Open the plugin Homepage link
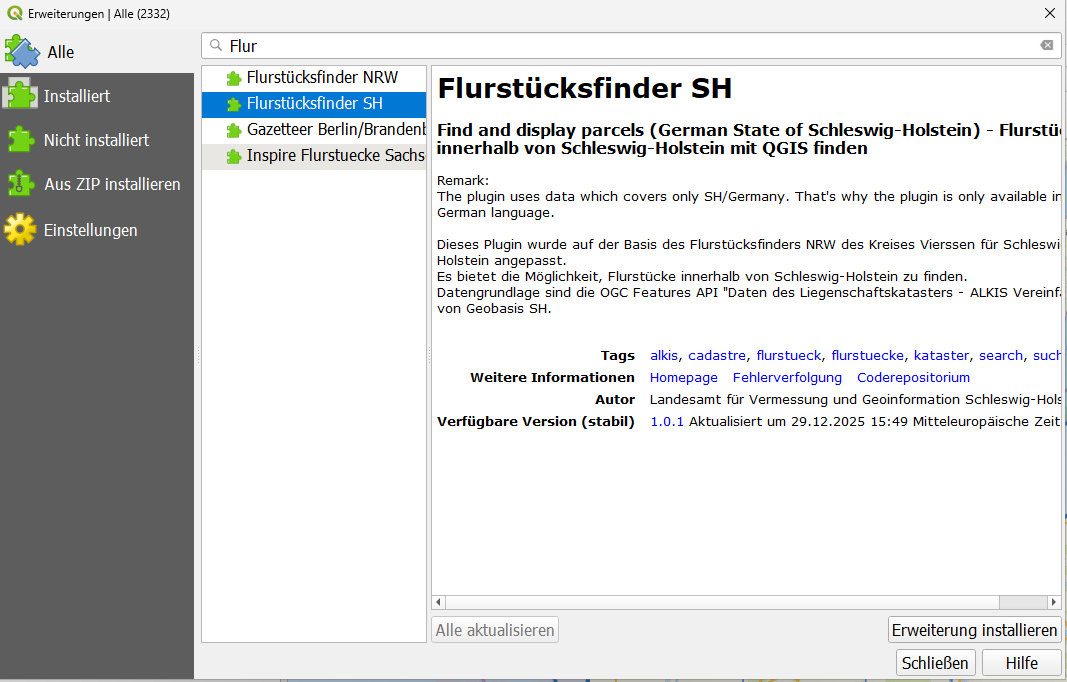The height and width of the screenshot is (682, 1067). tap(683, 377)
